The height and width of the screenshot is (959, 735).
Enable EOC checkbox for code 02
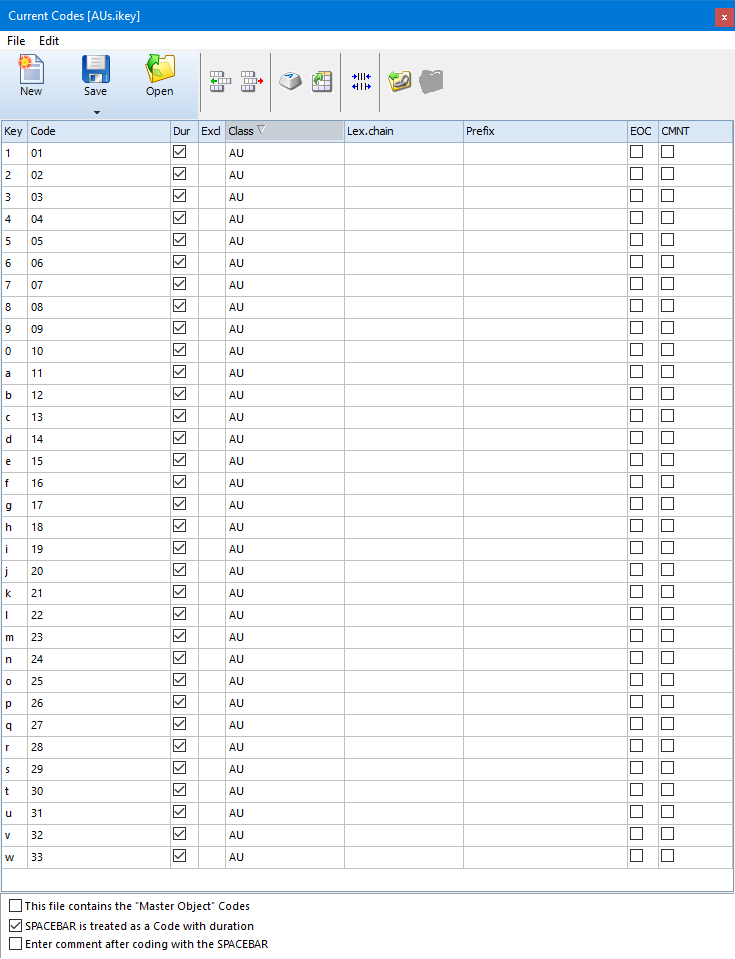[x=637, y=174]
